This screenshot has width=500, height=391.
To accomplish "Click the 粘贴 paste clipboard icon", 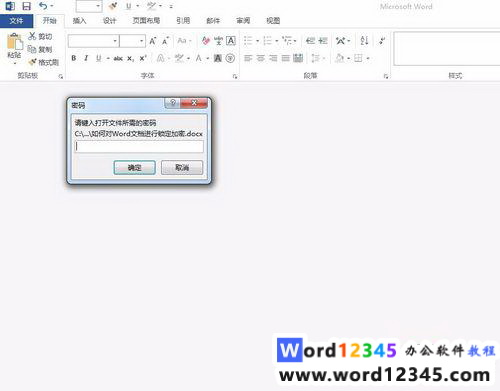I will pos(14,42).
